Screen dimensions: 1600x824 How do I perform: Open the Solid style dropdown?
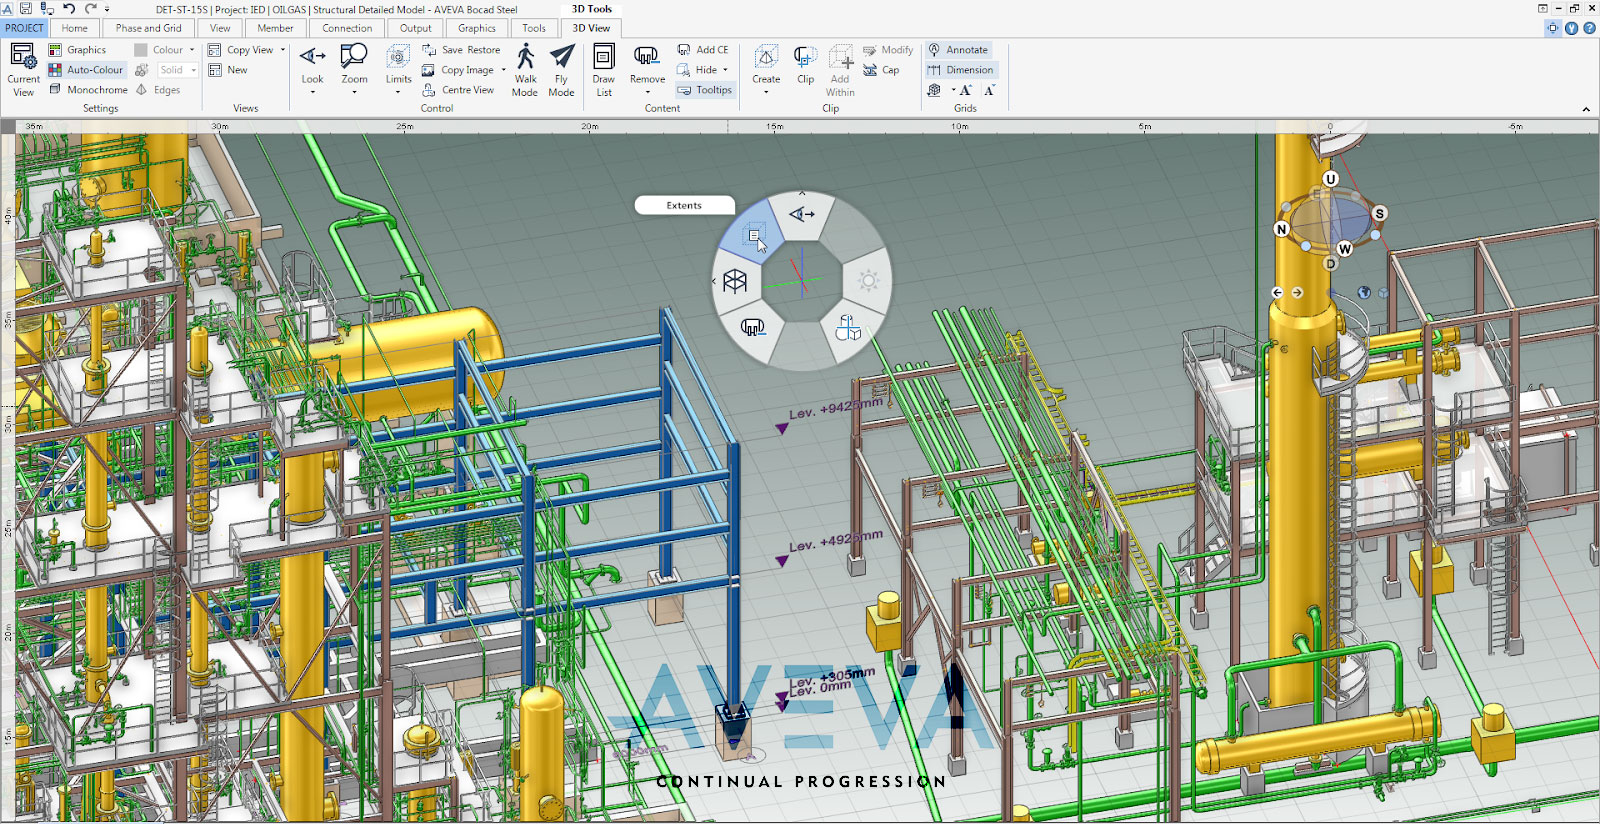[178, 70]
